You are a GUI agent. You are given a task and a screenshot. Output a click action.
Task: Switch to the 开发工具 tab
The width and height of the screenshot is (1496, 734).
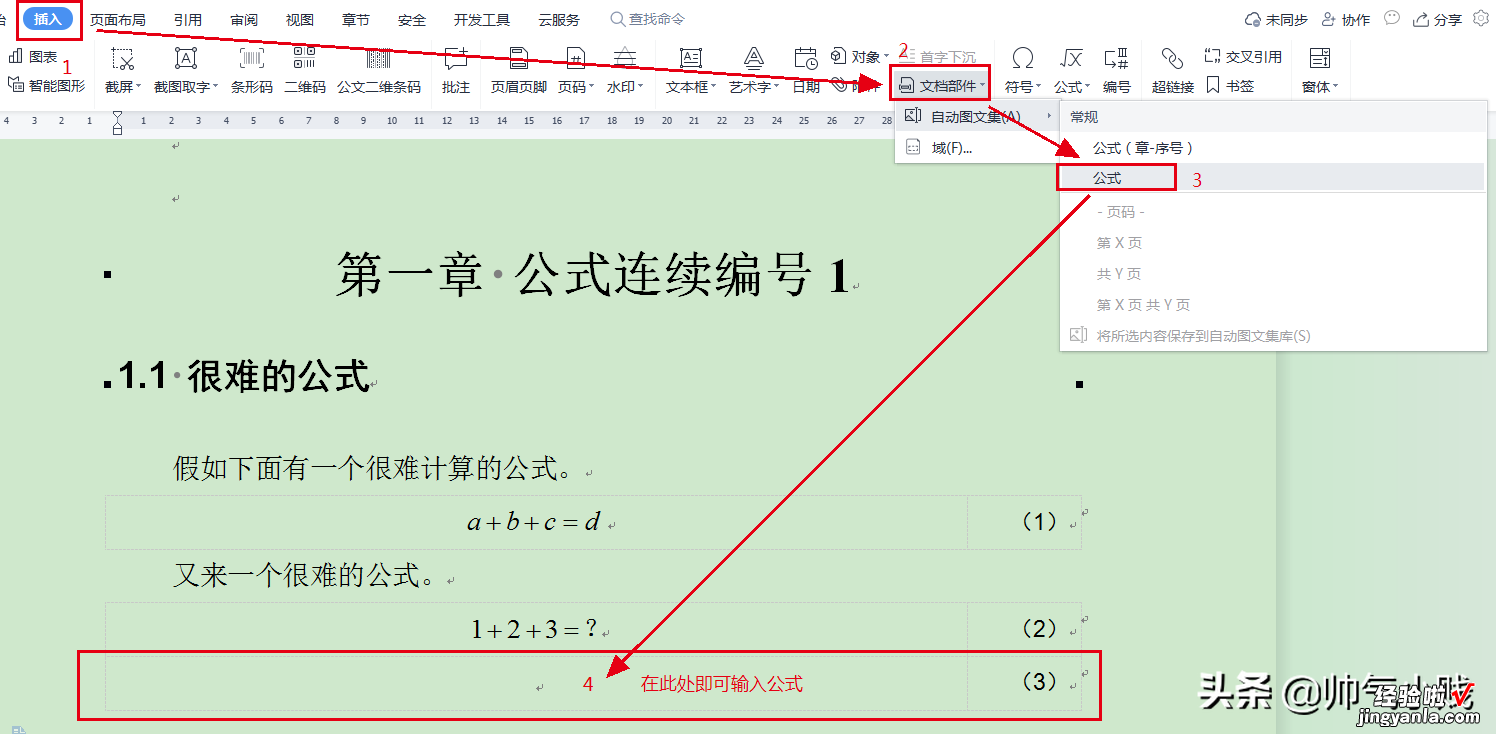pos(481,20)
